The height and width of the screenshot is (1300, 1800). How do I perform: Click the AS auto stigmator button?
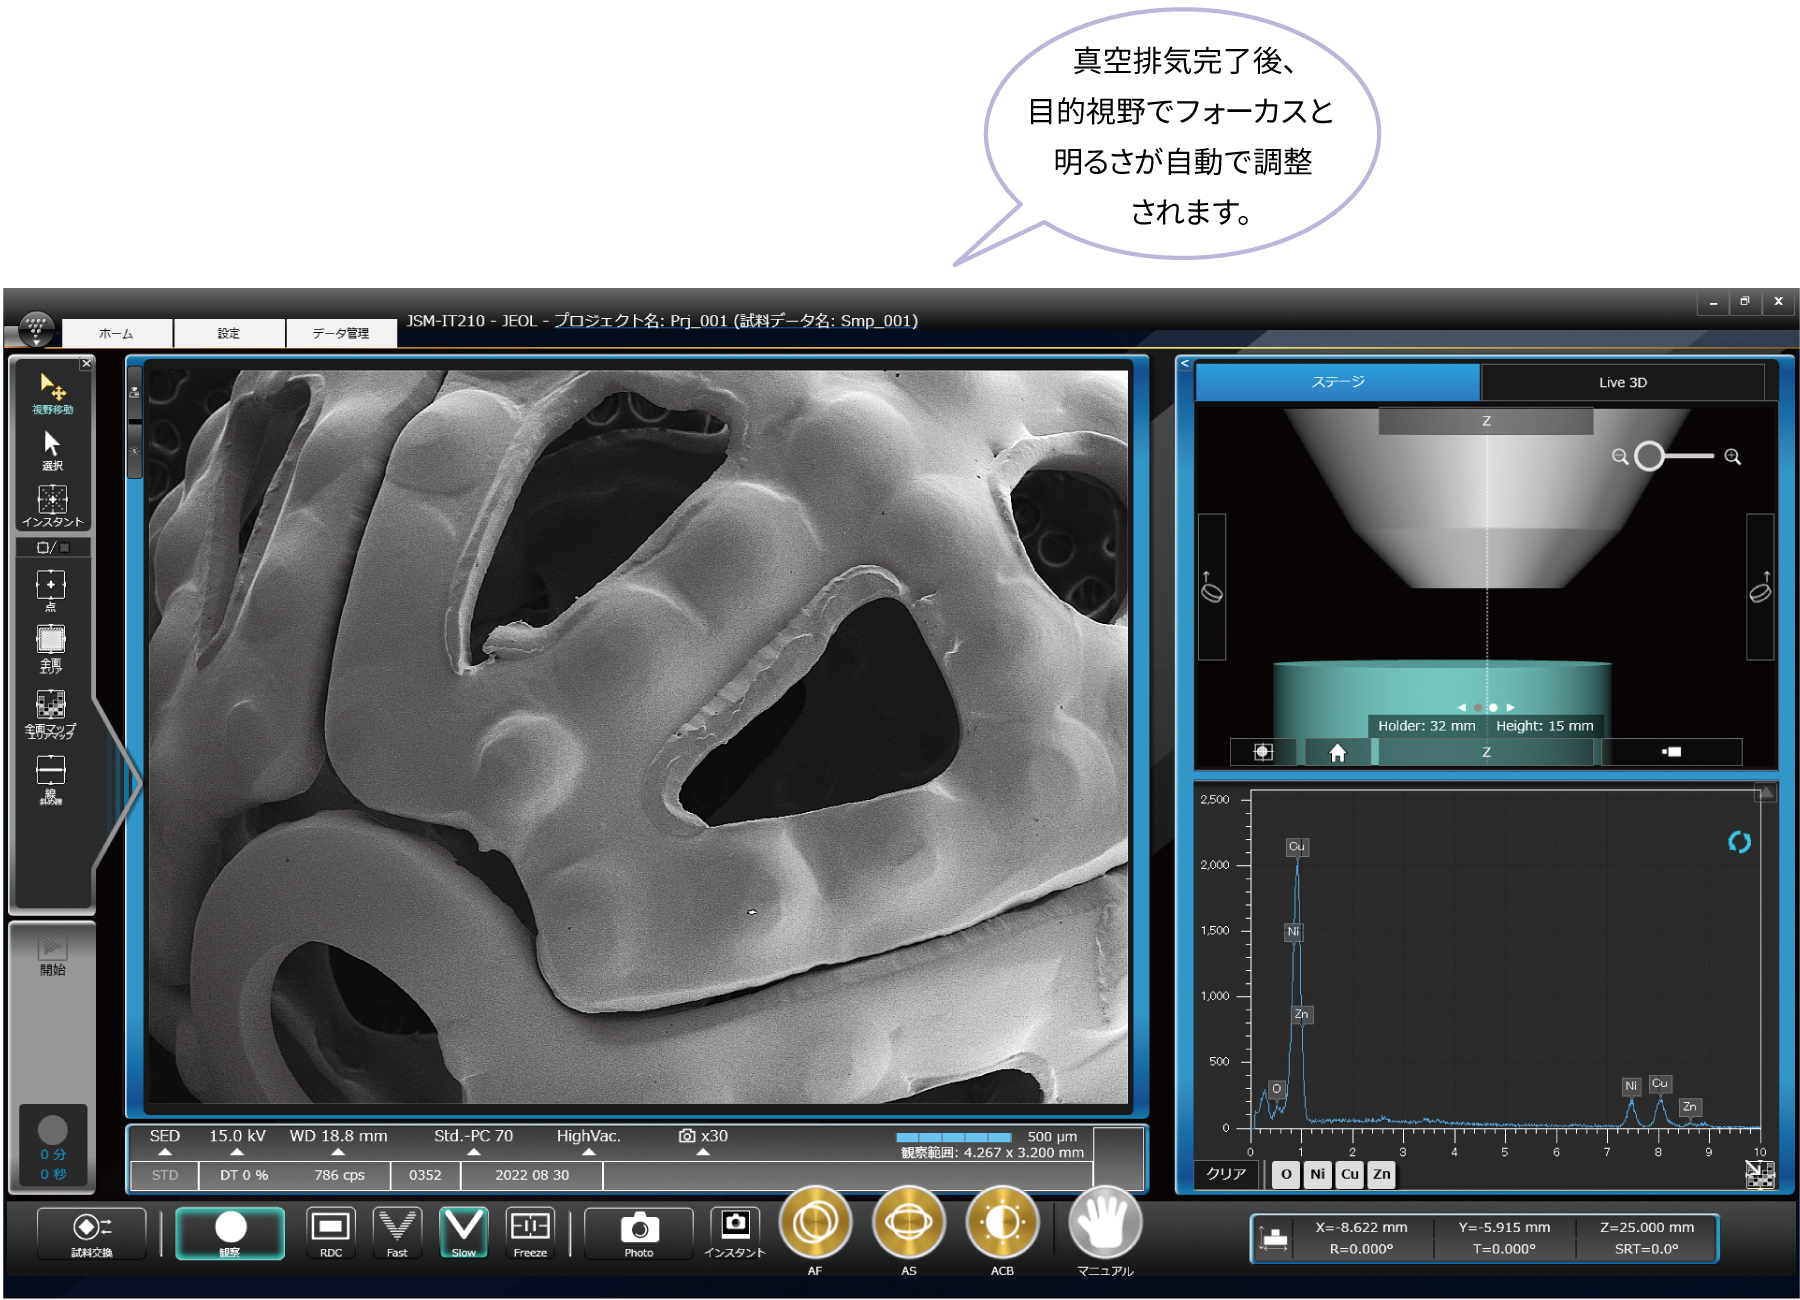coord(908,1225)
